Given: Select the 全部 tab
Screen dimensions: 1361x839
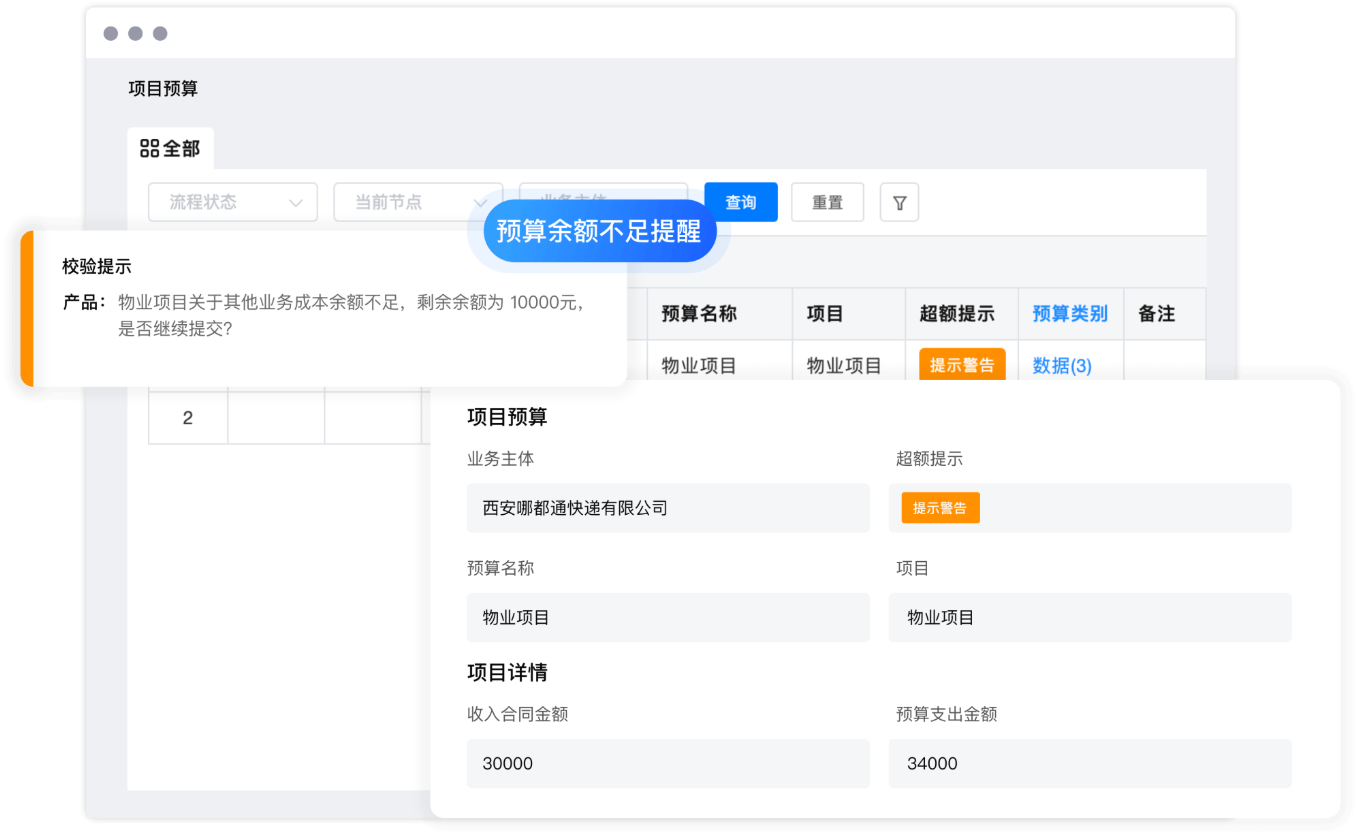Looking at the screenshot, I should [171, 149].
